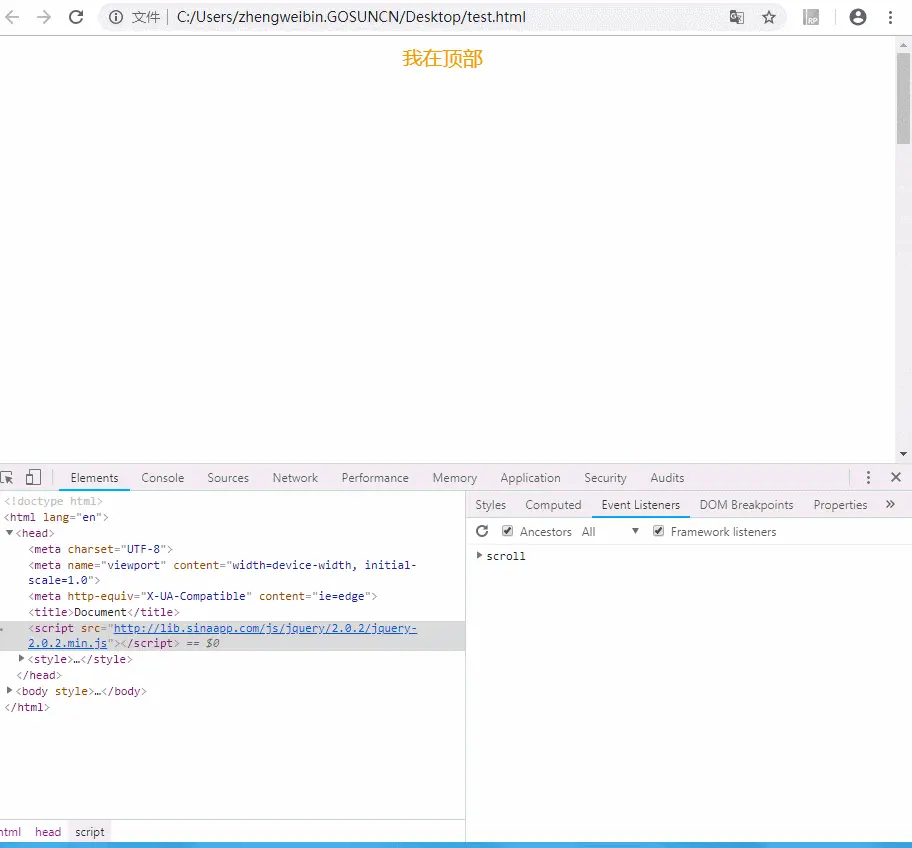
Task: Open the Network tab
Action: click(295, 478)
